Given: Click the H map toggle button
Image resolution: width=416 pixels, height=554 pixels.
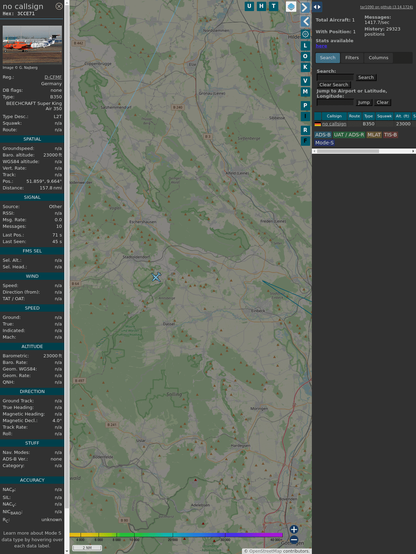Looking at the screenshot, I should 261,6.
